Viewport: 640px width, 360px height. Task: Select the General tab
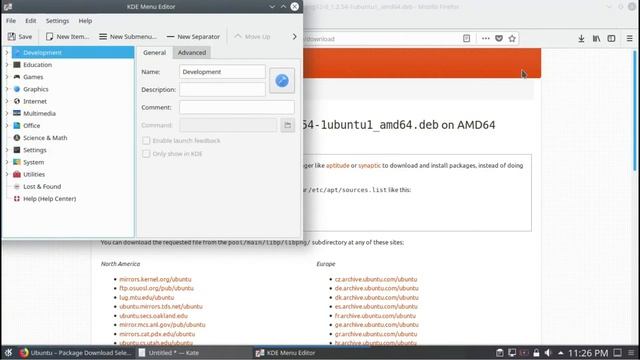(154, 52)
